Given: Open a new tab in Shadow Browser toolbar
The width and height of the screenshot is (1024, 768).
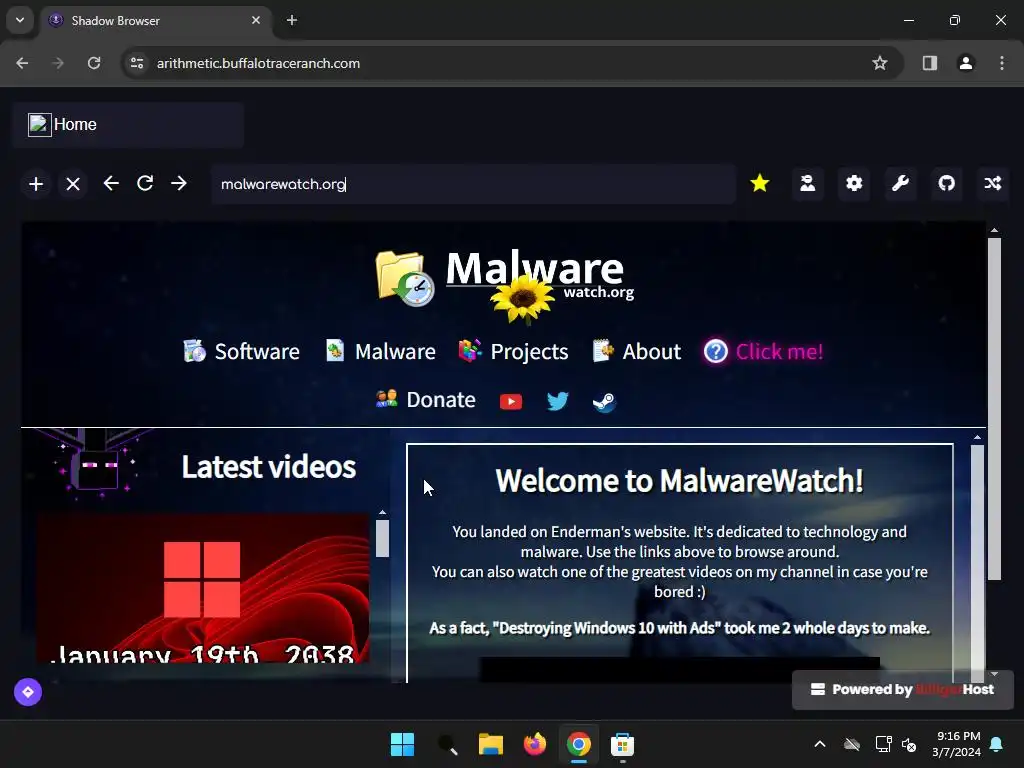Looking at the screenshot, I should (36, 184).
